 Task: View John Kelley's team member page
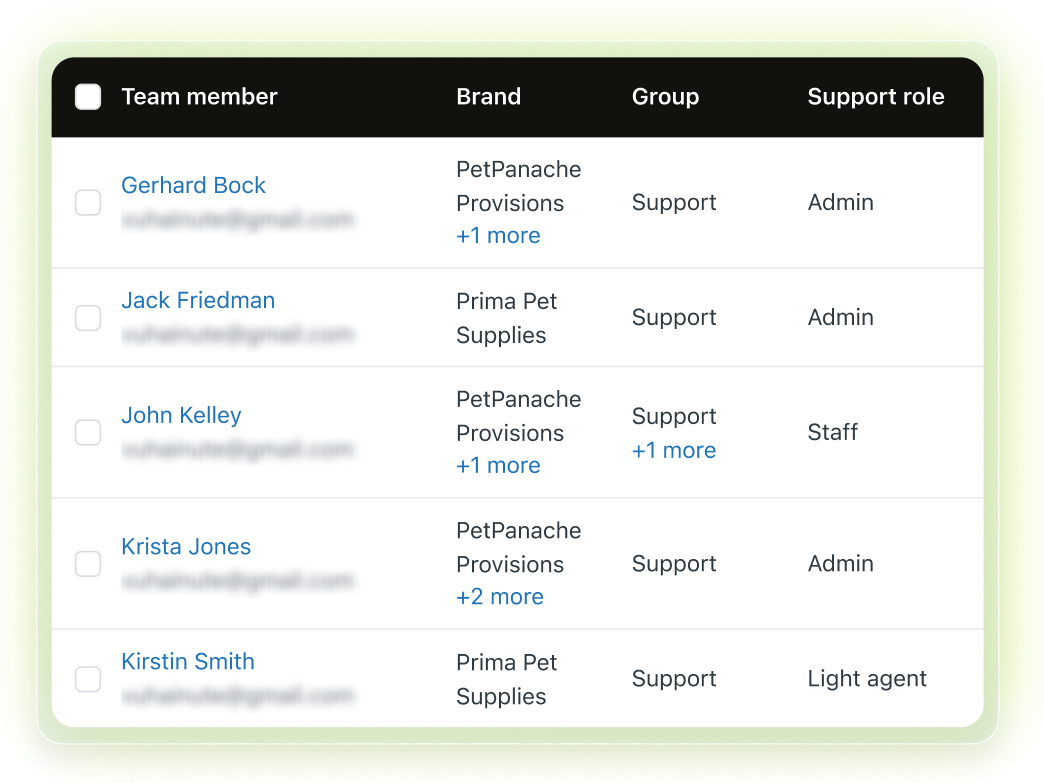(181, 415)
